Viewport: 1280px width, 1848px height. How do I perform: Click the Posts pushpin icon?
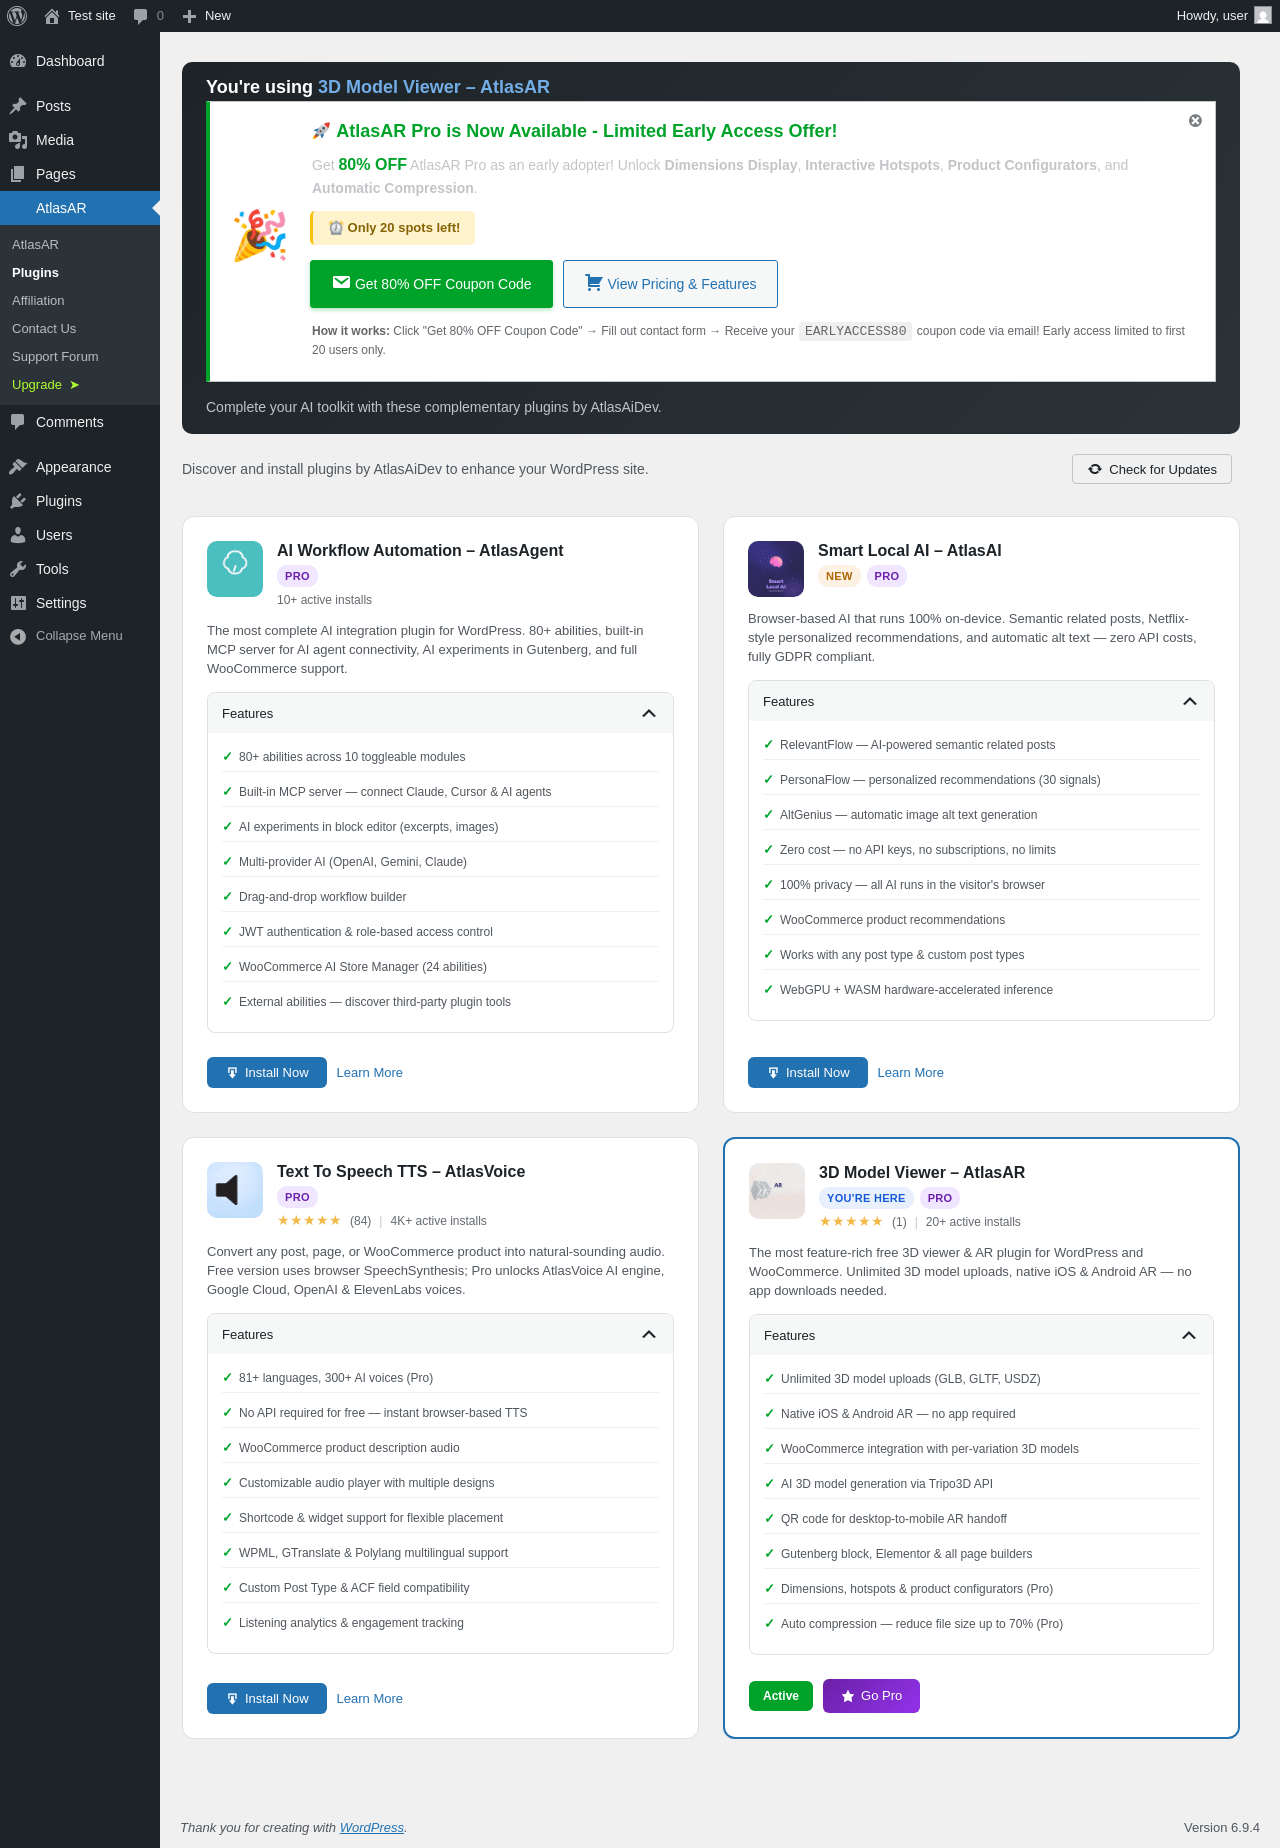pyautogui.click(x=18, y=106)
